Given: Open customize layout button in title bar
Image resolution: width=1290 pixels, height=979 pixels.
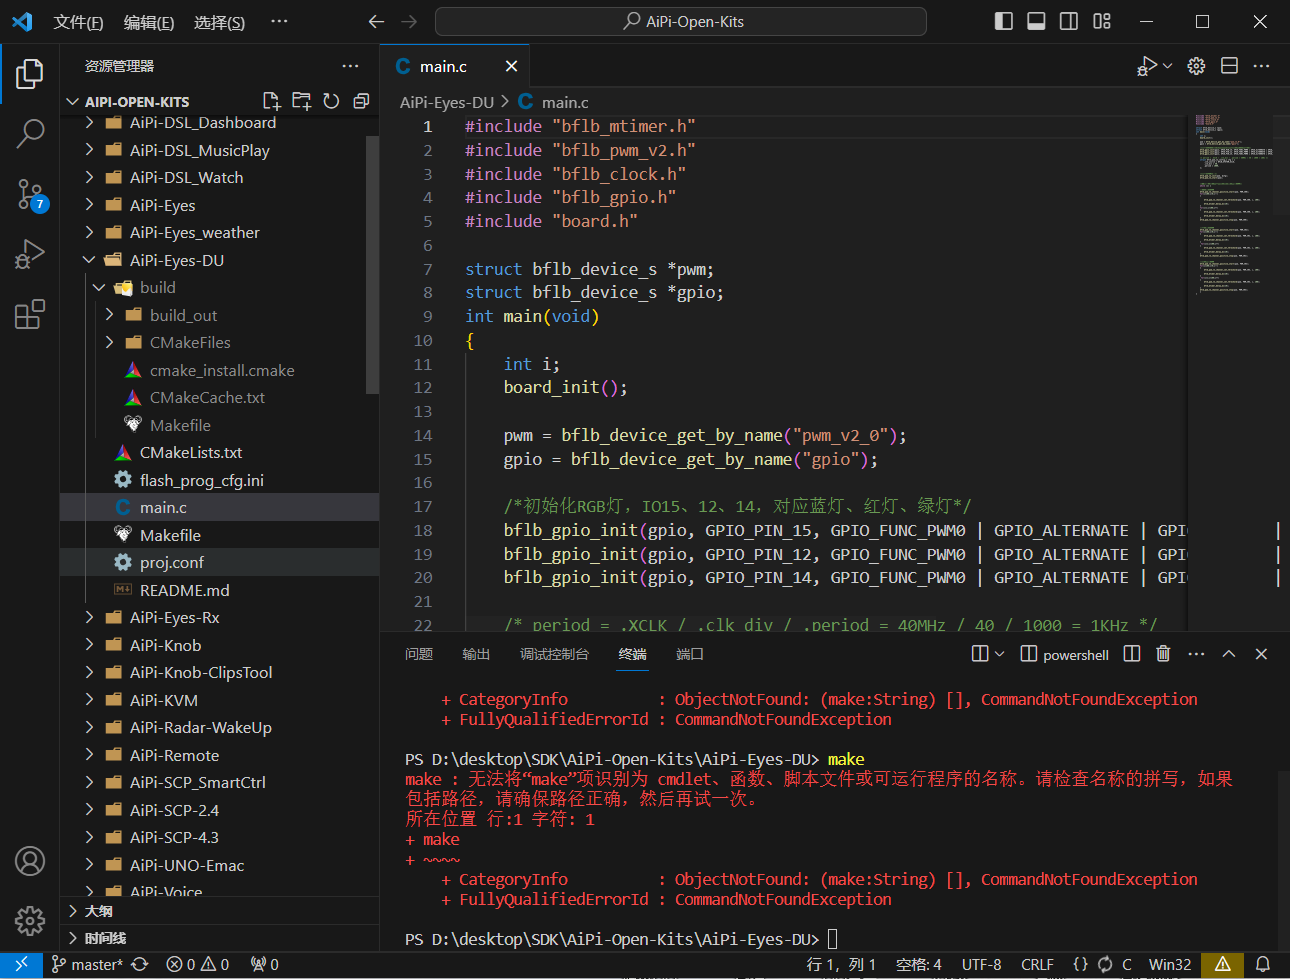Looking at the screenshot, I should (x=1102, y=21).
